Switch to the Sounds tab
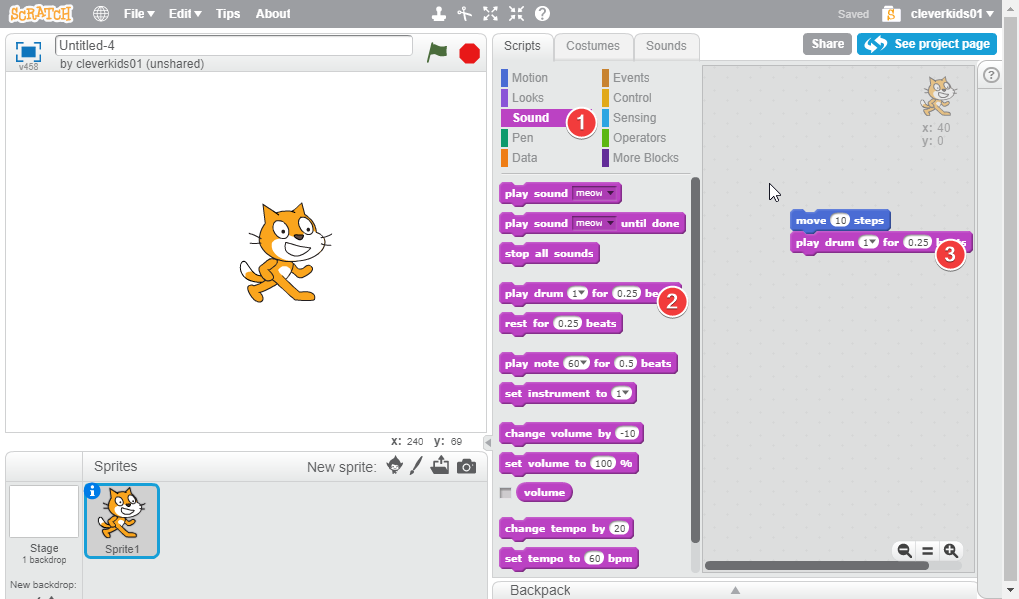The height and width of the screenshot is (599, 1019). coord(666,46)
